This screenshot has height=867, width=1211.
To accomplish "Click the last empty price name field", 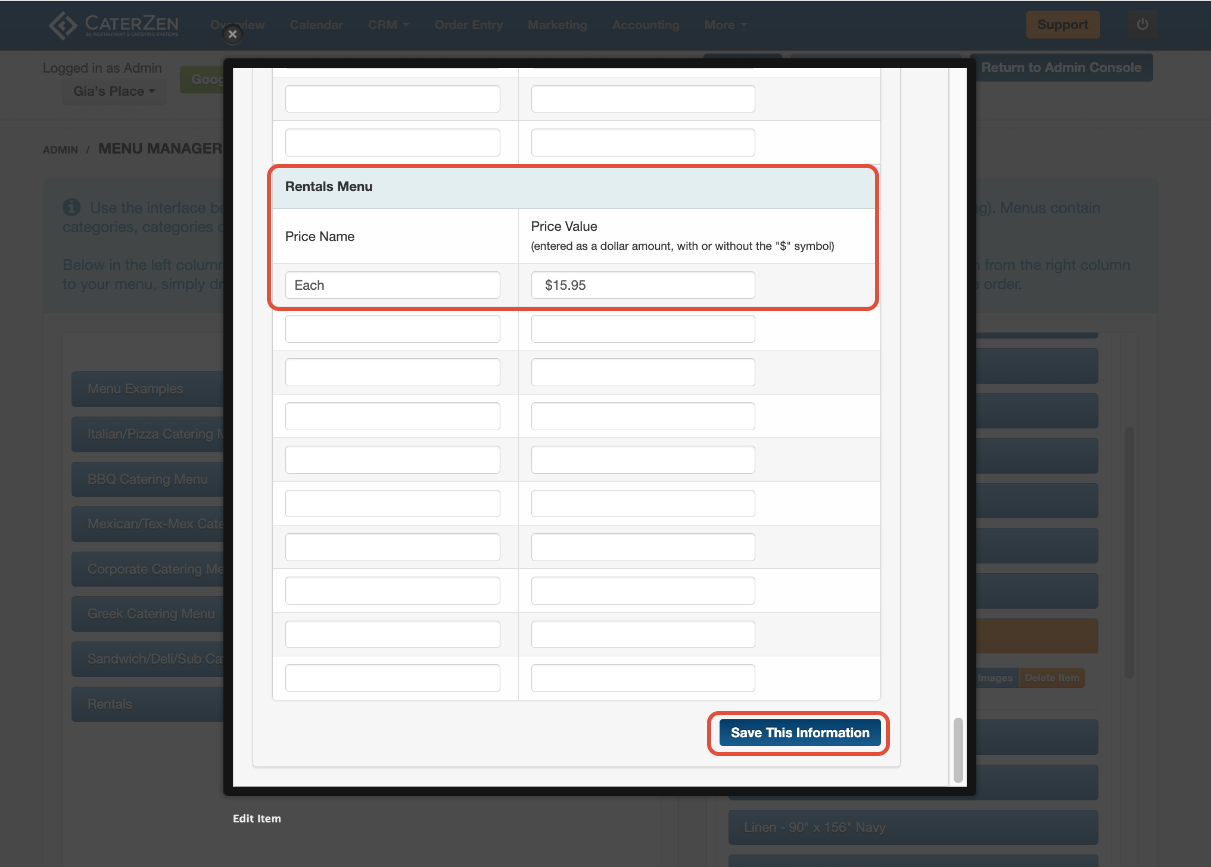I will point(393,678).
